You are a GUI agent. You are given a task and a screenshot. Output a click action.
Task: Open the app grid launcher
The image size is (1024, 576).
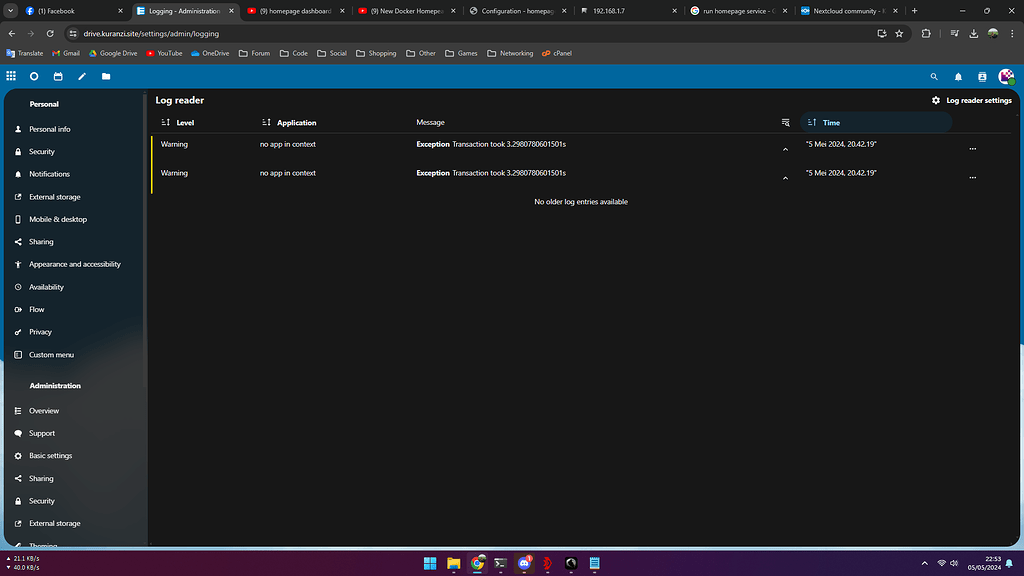pos(11,76)
